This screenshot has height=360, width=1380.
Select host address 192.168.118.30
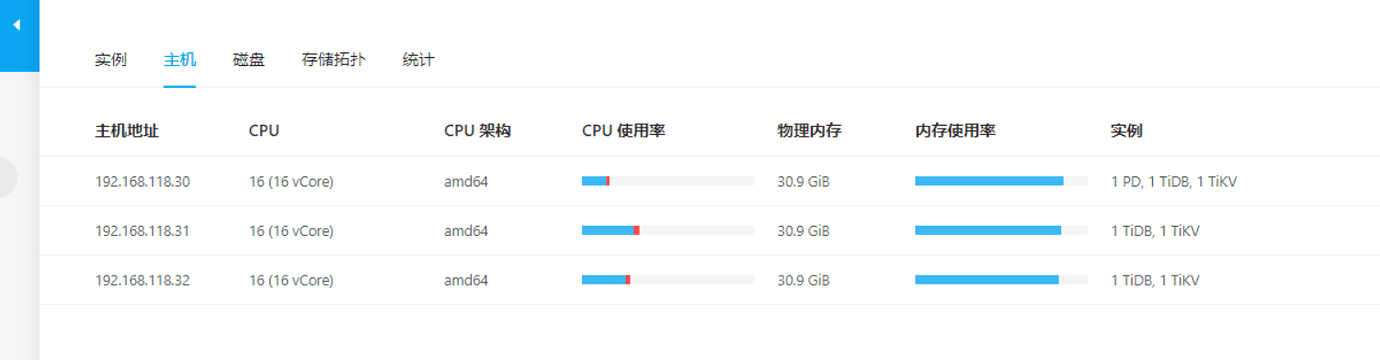142,182
